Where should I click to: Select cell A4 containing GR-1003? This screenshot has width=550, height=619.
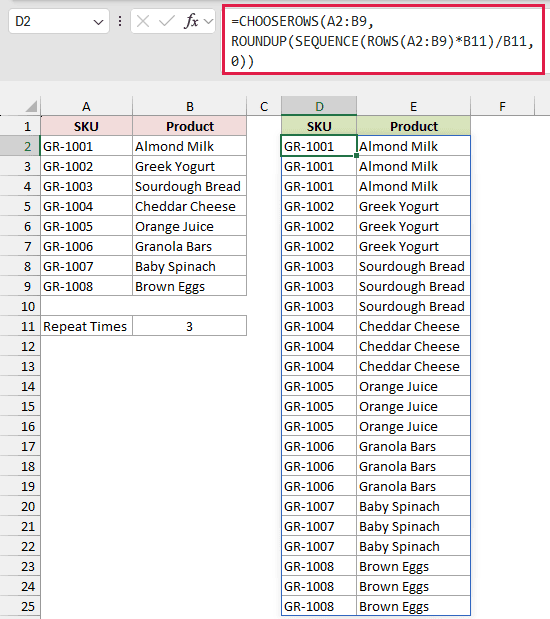tap(86, 186)
